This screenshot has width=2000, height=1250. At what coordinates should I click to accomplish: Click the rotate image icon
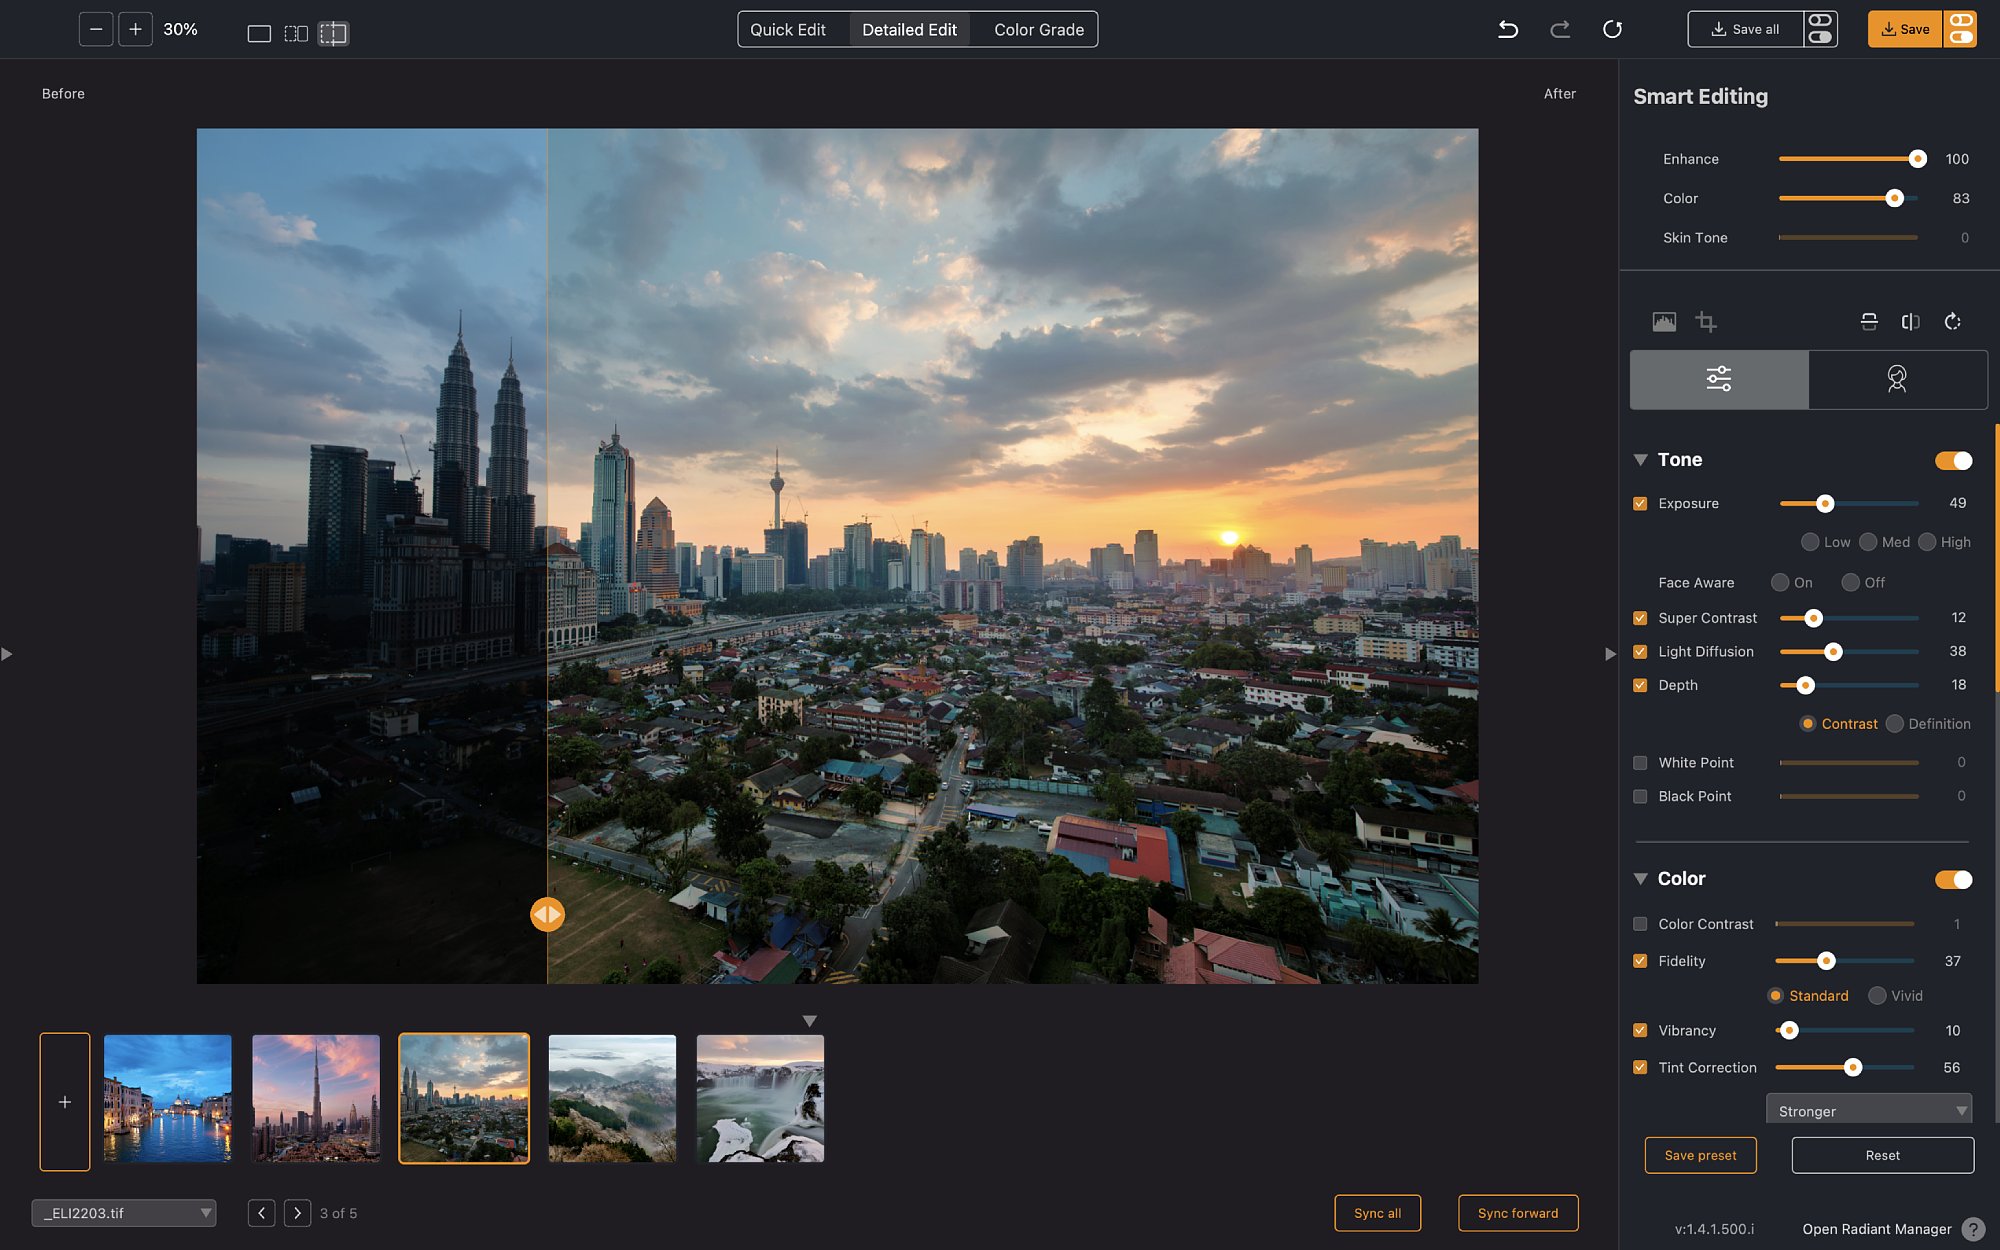click(1952, 321)
